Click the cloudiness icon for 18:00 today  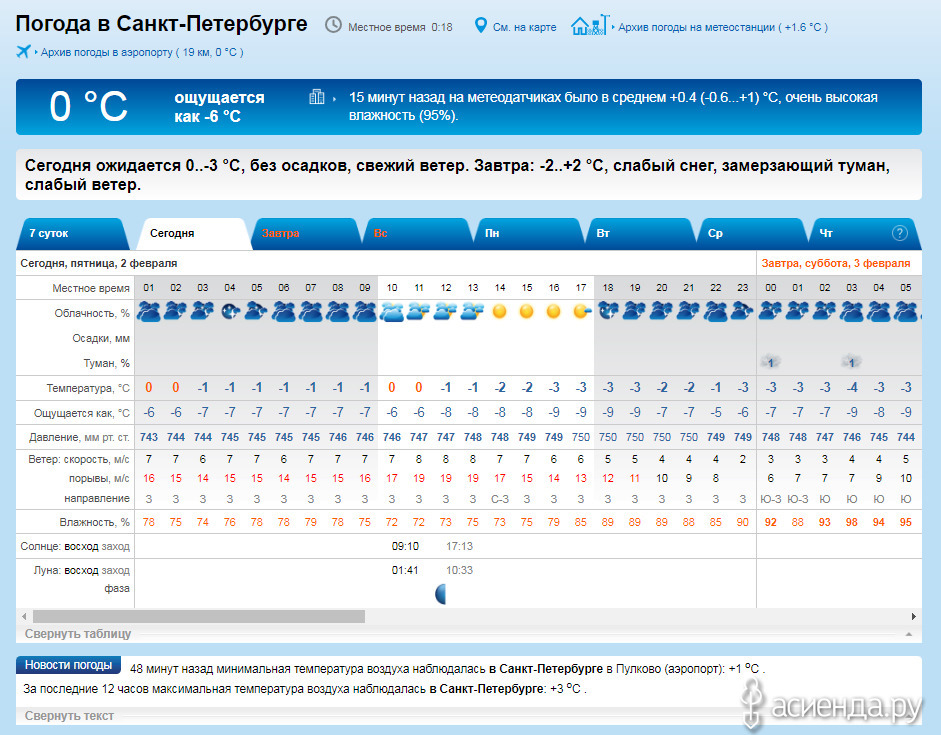(608, 312)
